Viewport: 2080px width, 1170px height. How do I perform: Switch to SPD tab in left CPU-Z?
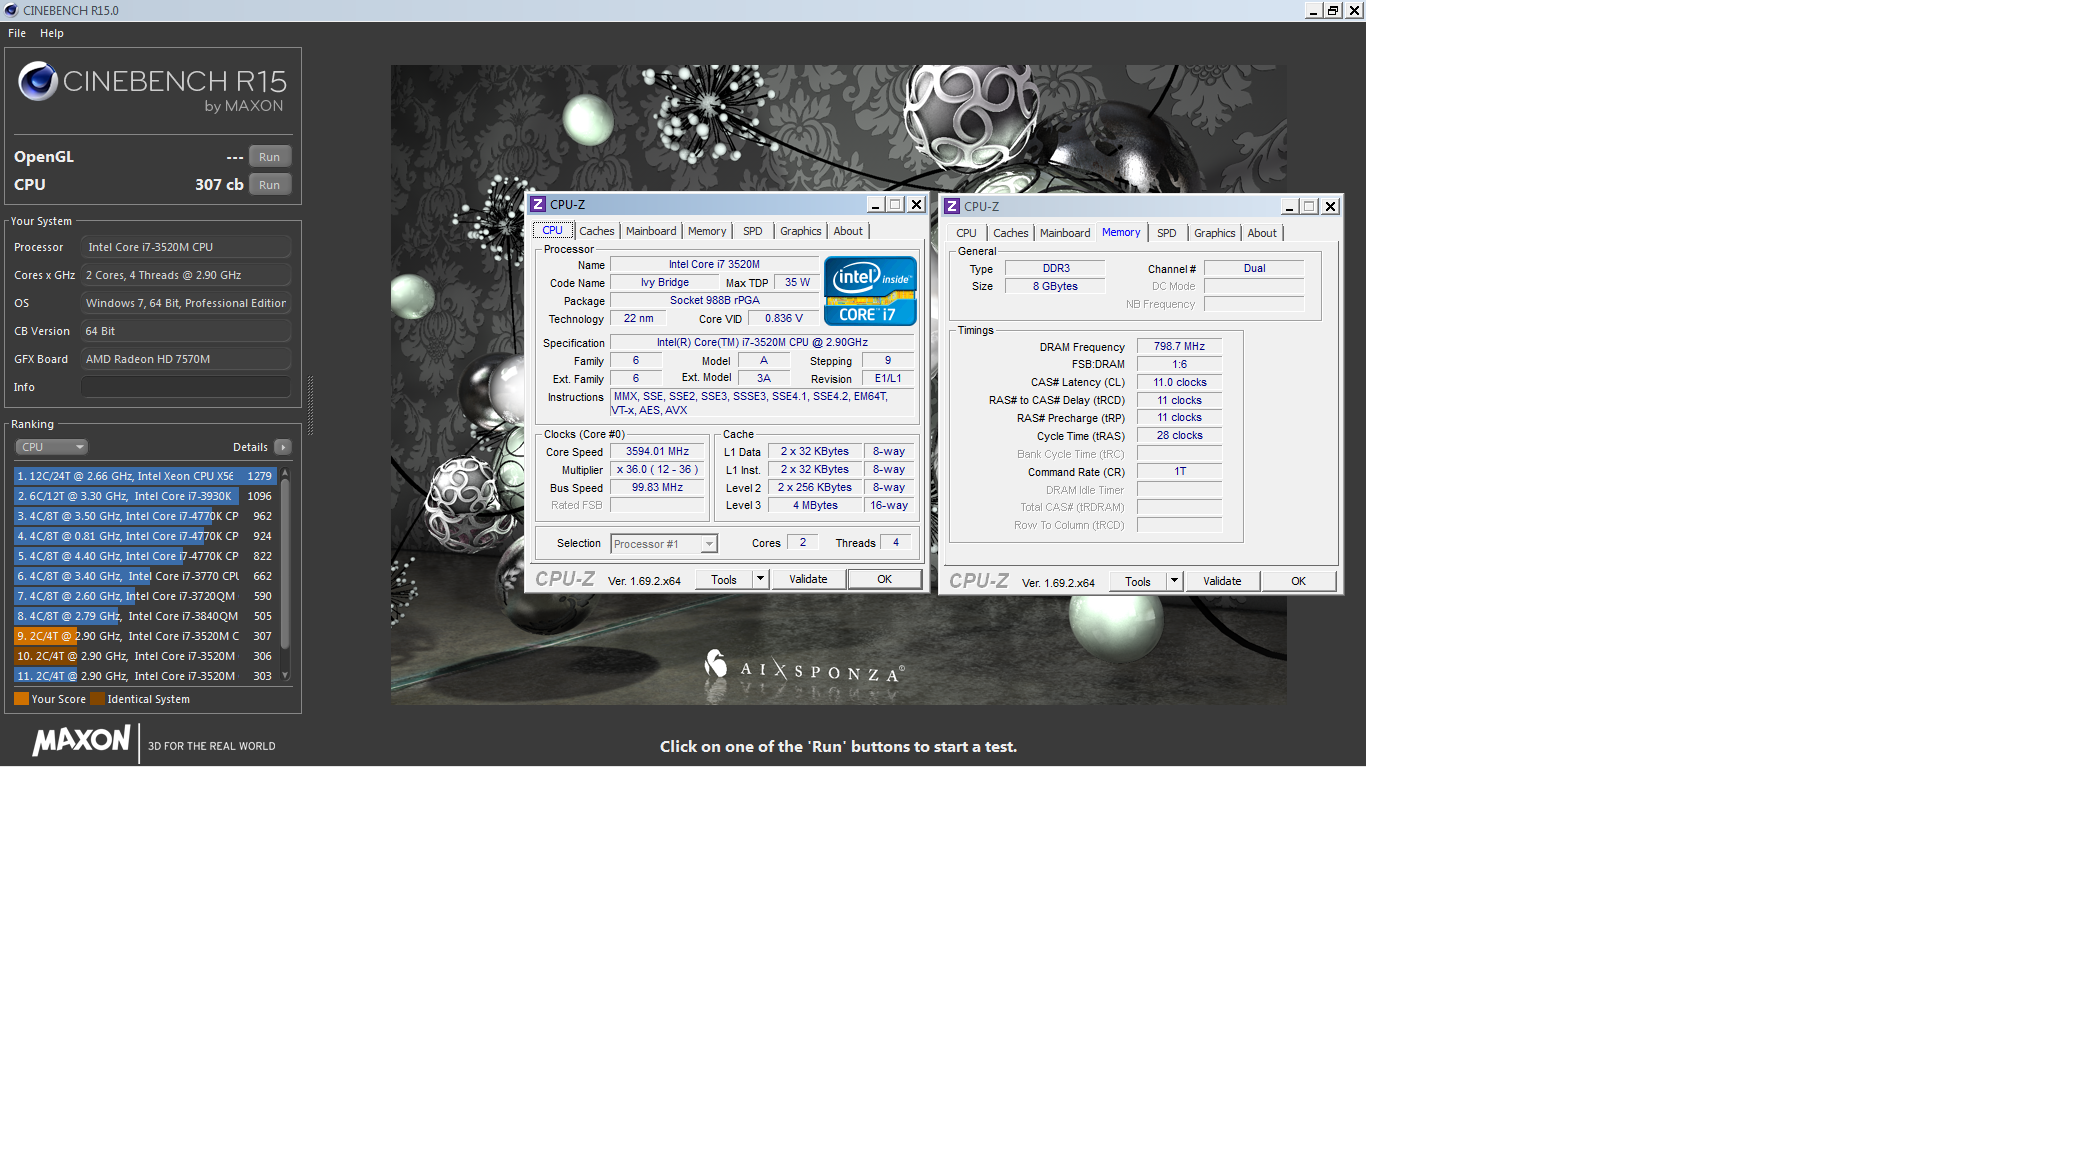click(x=753, y=231)
